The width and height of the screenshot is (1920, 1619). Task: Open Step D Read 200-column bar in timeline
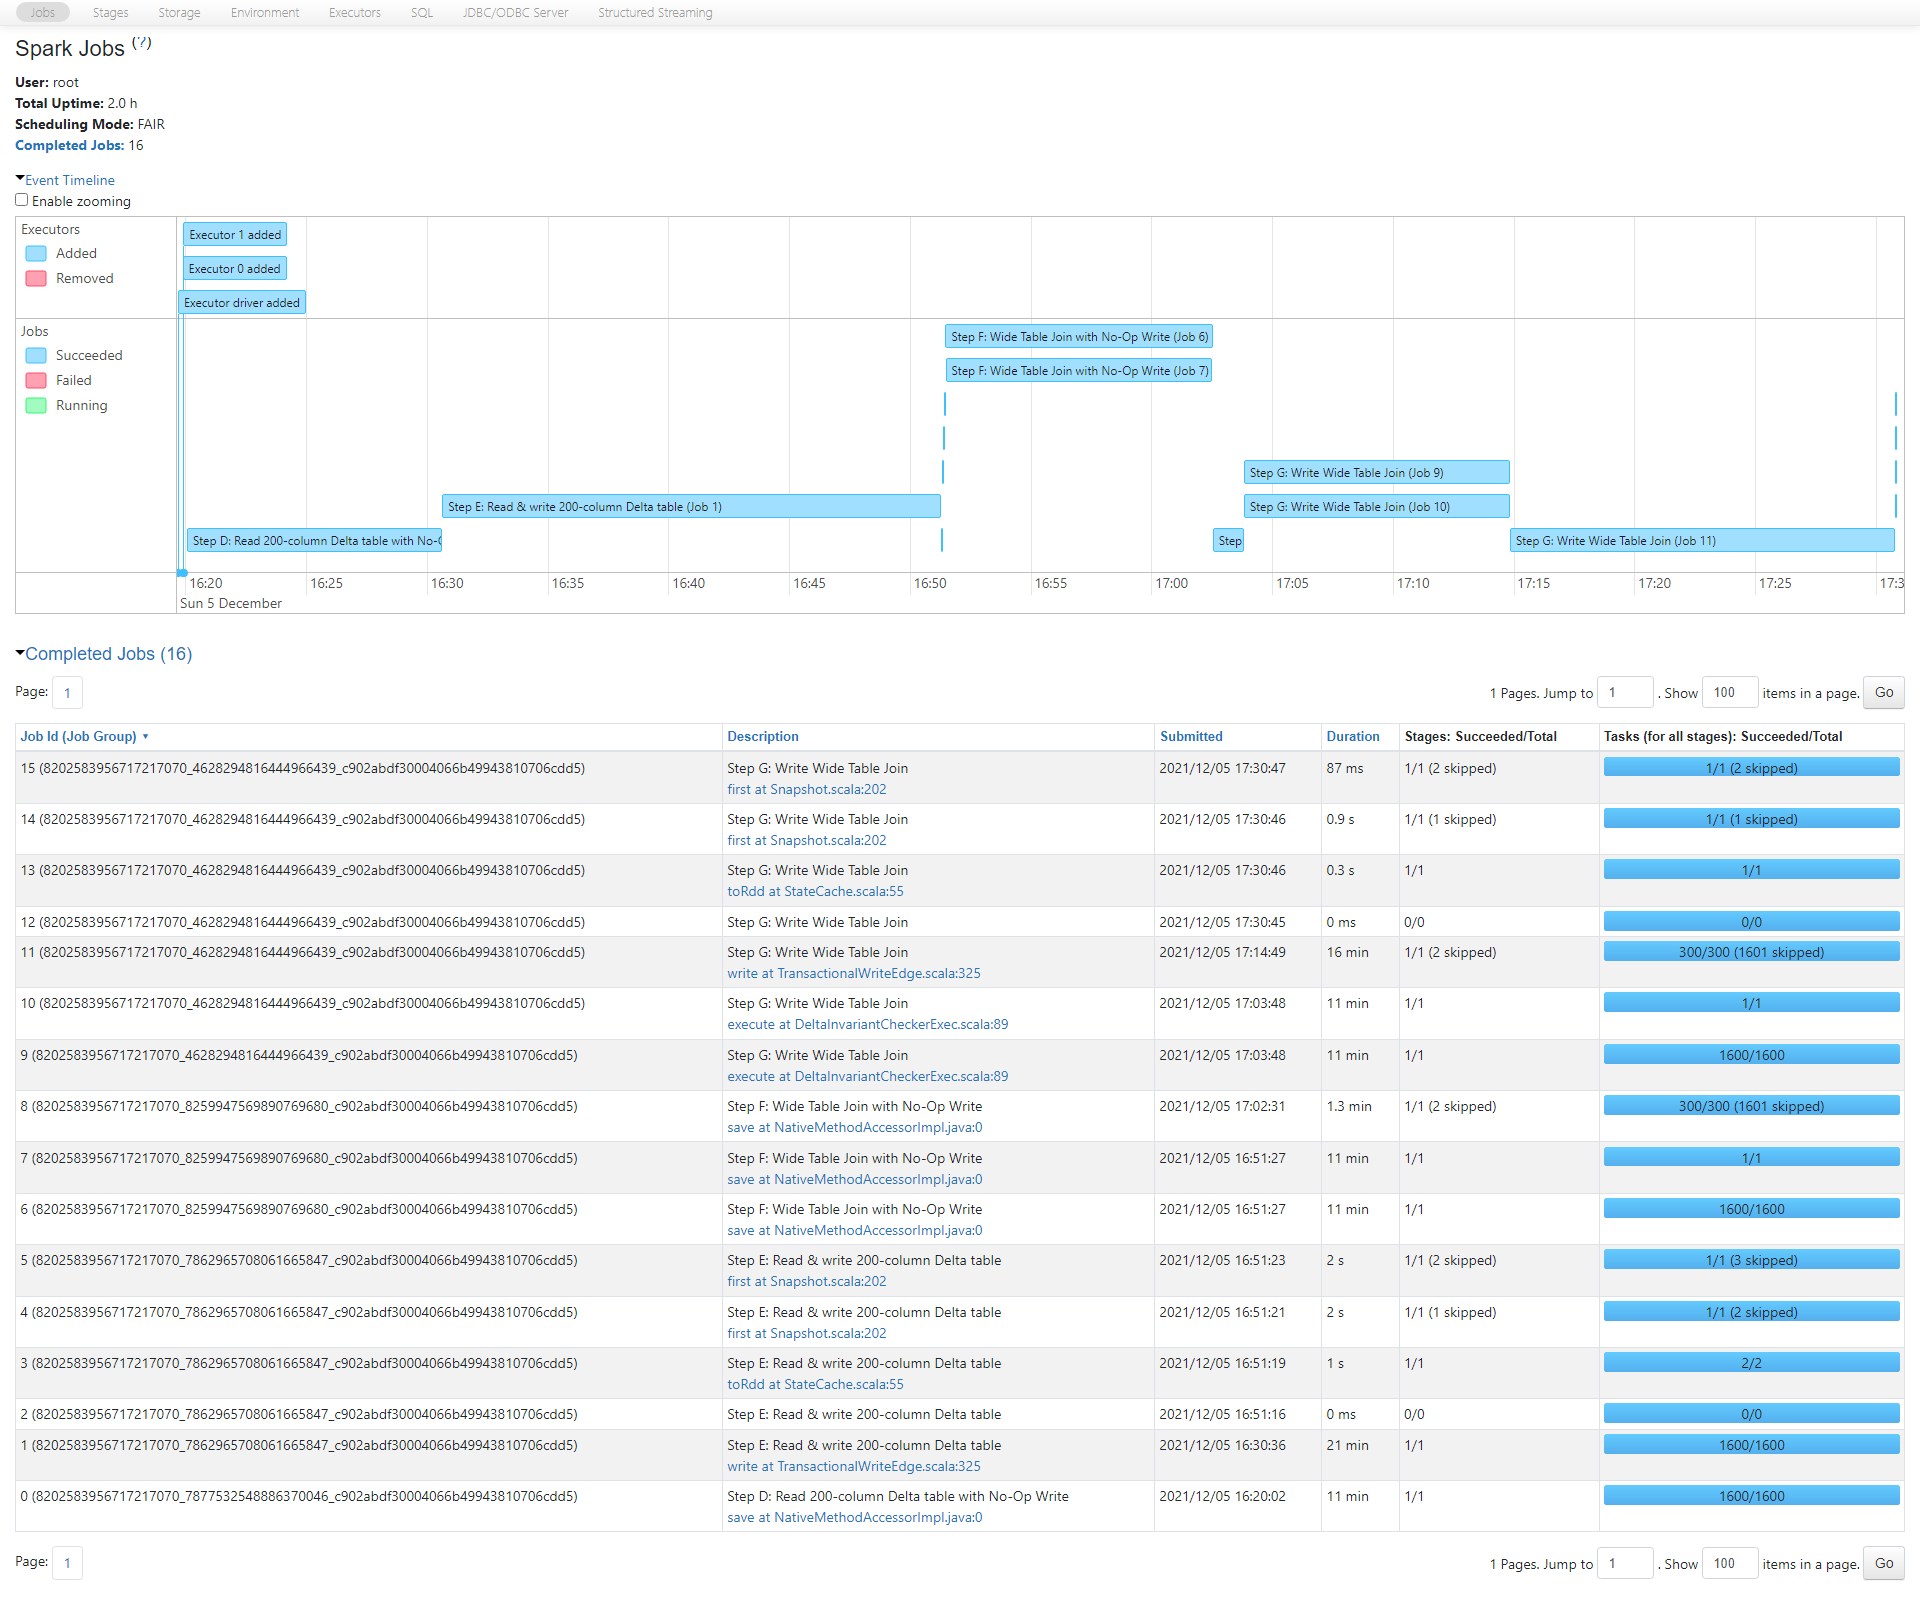pos(314,541)
